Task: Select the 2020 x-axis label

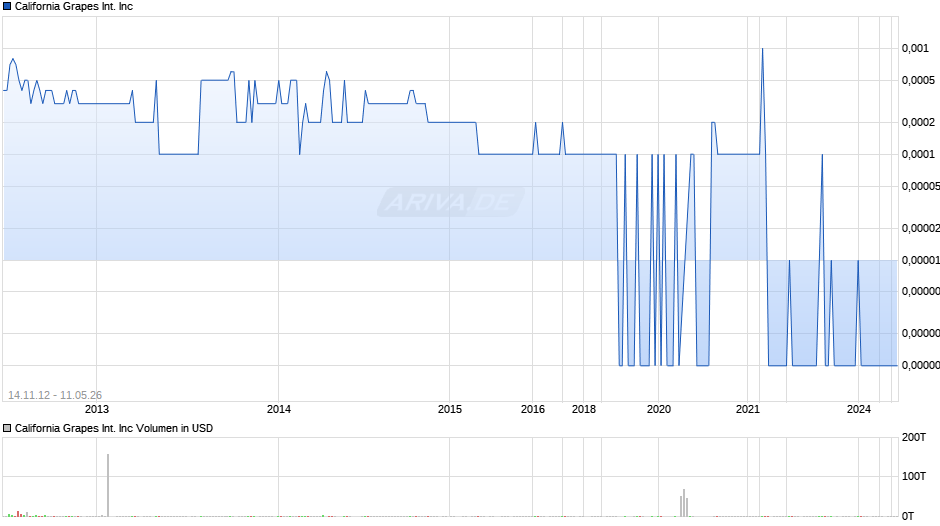Action: [x=658, y=409]
